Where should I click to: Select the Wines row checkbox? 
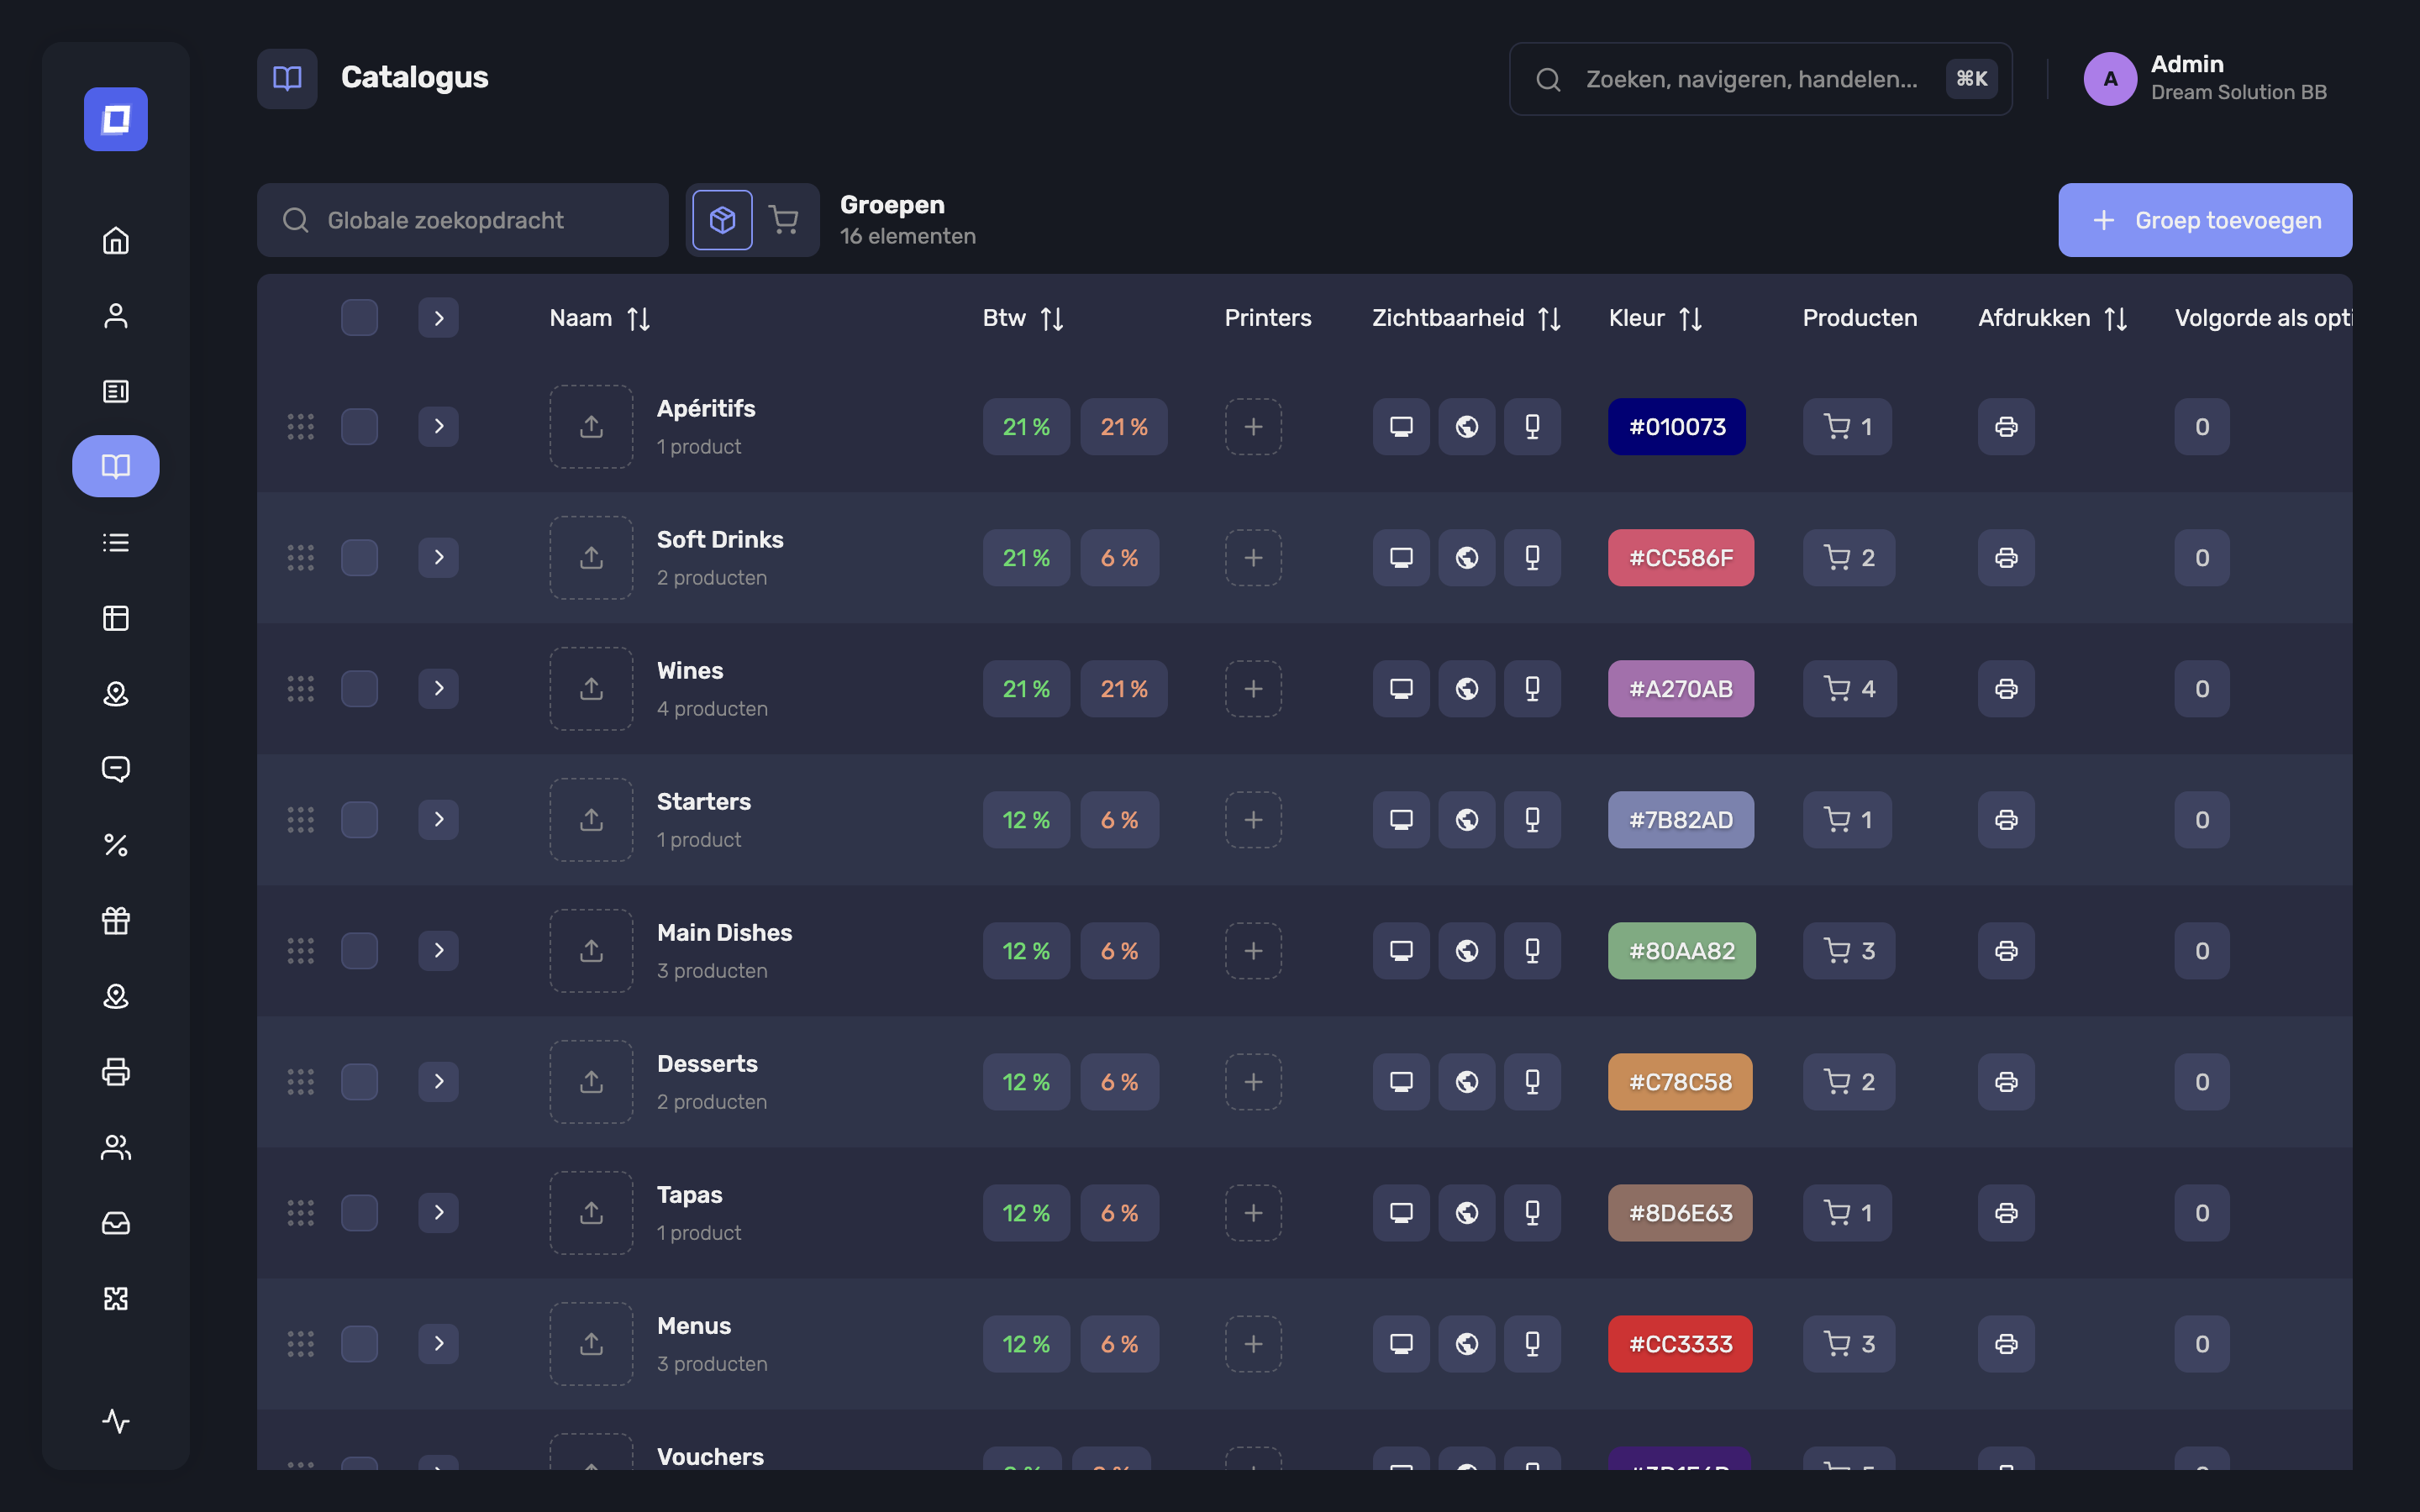tap(359, 689)
